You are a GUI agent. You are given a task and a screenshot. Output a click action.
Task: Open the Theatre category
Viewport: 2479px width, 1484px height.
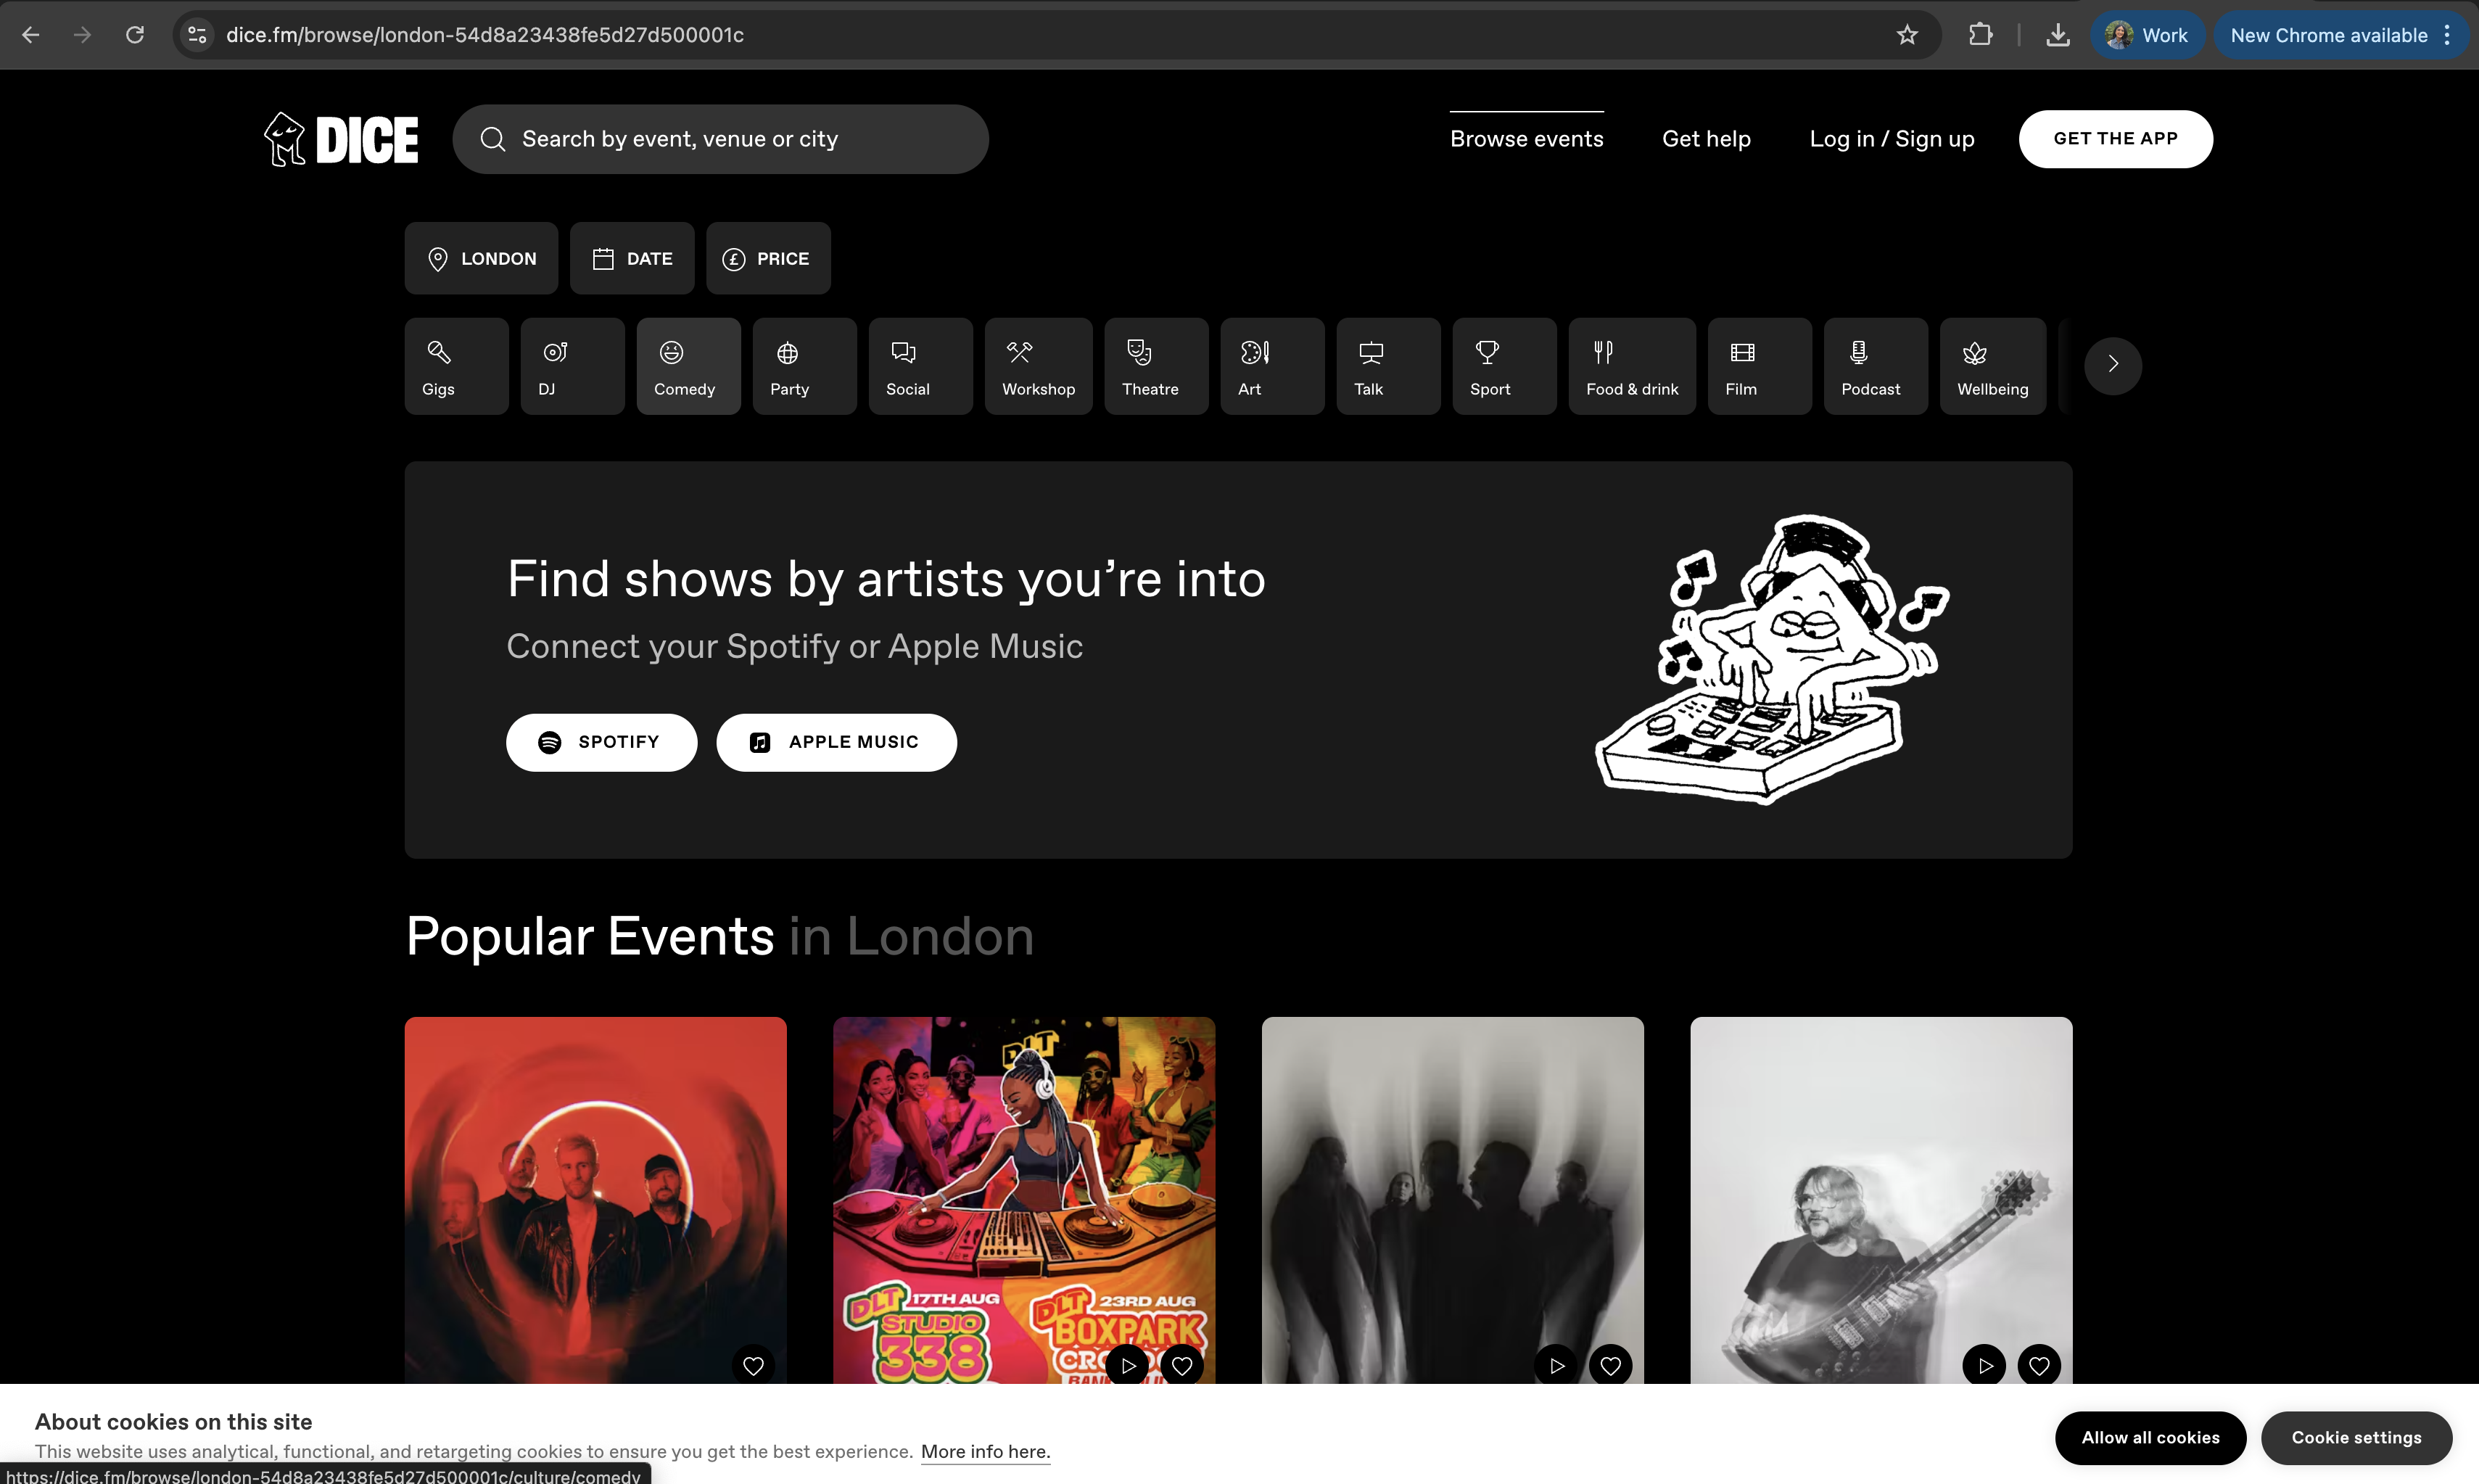(x=1155, y=366)
